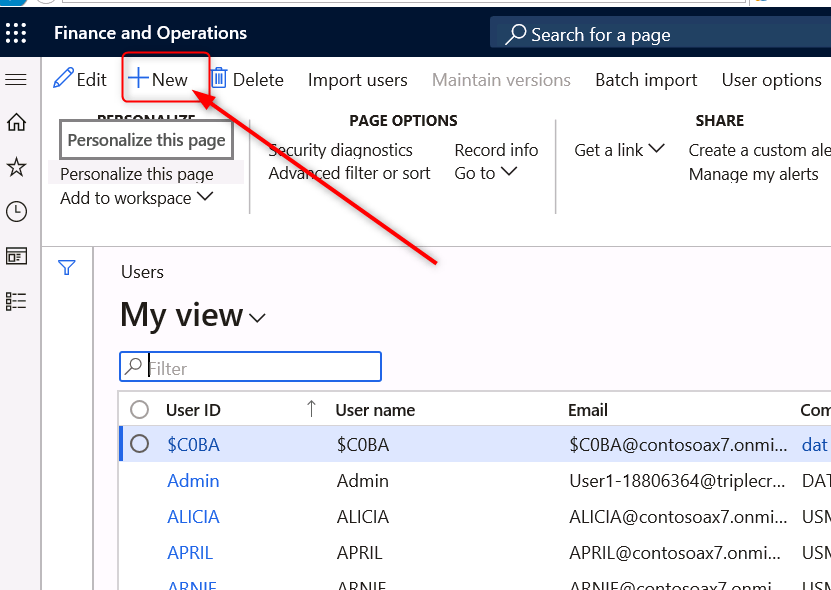Toggle select-all circle in grid header
The height and width of the screenshot is (590, 831).
pyautogui.click(x=140, y=409)
